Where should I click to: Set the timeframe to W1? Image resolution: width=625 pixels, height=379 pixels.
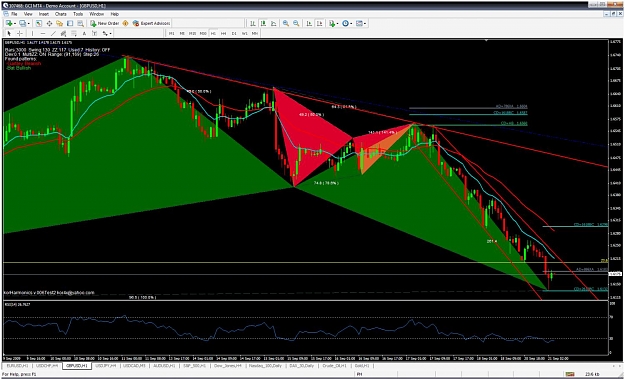point(244,33)
